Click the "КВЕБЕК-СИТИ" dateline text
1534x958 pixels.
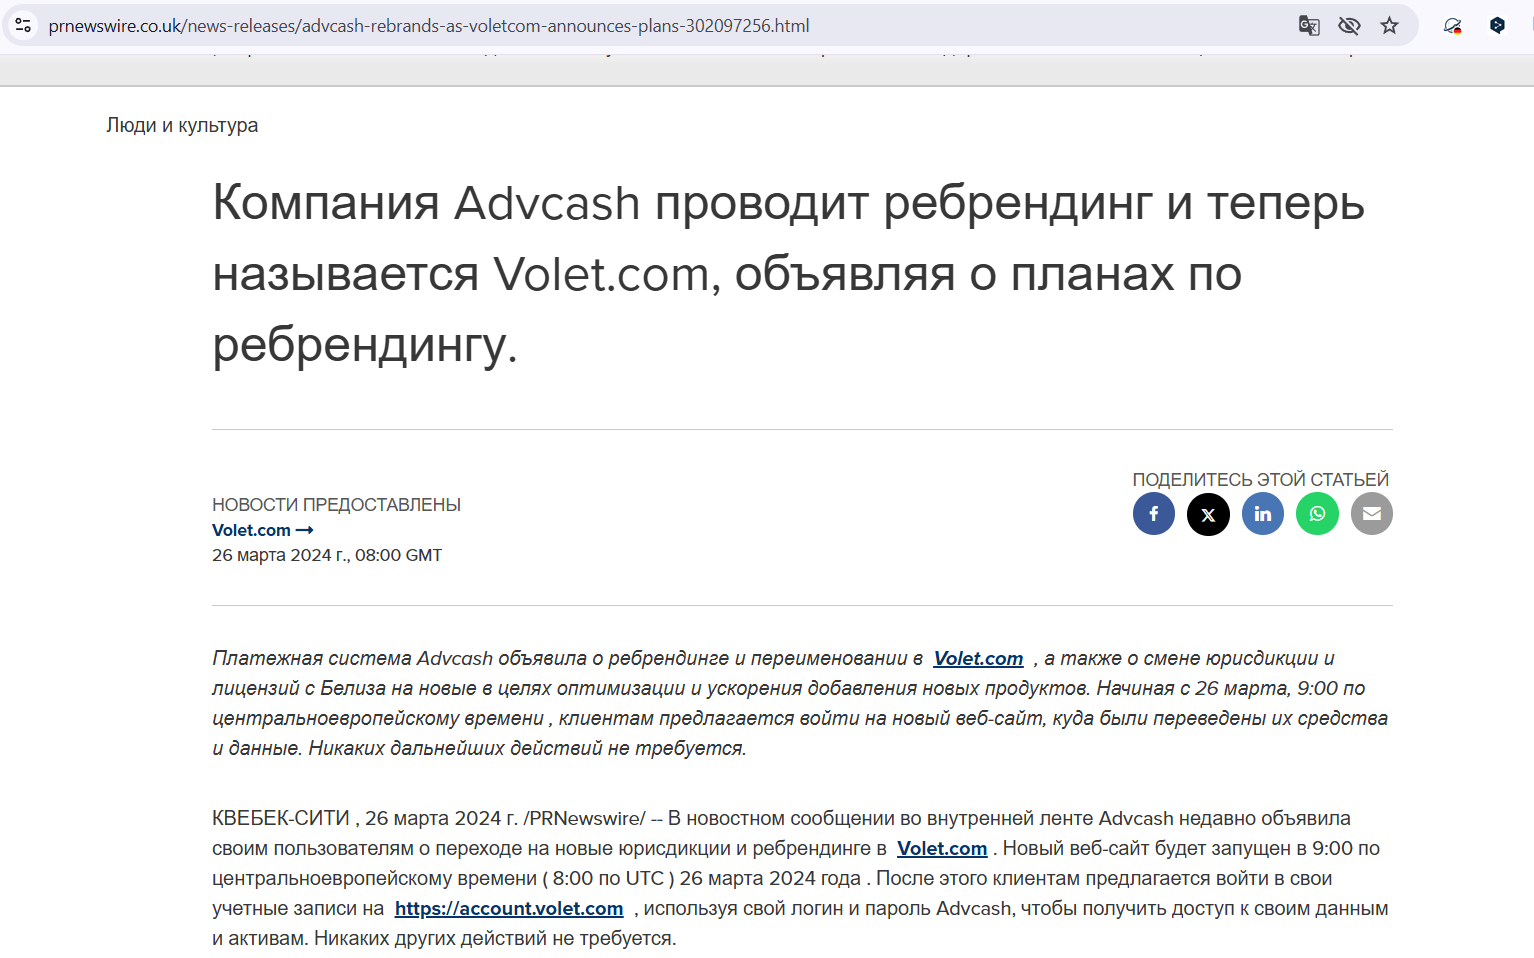[x=280, y=818]
